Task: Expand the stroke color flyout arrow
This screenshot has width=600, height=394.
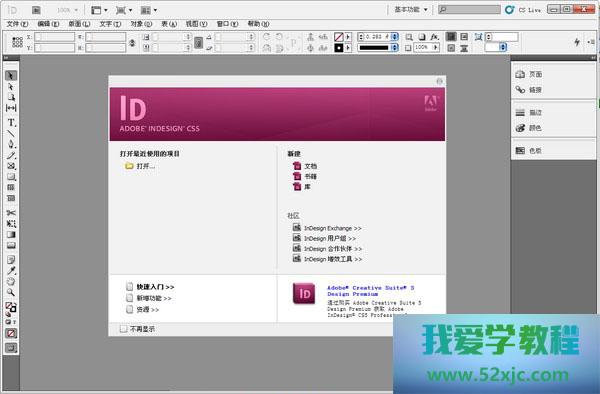Action: [348, 48]
